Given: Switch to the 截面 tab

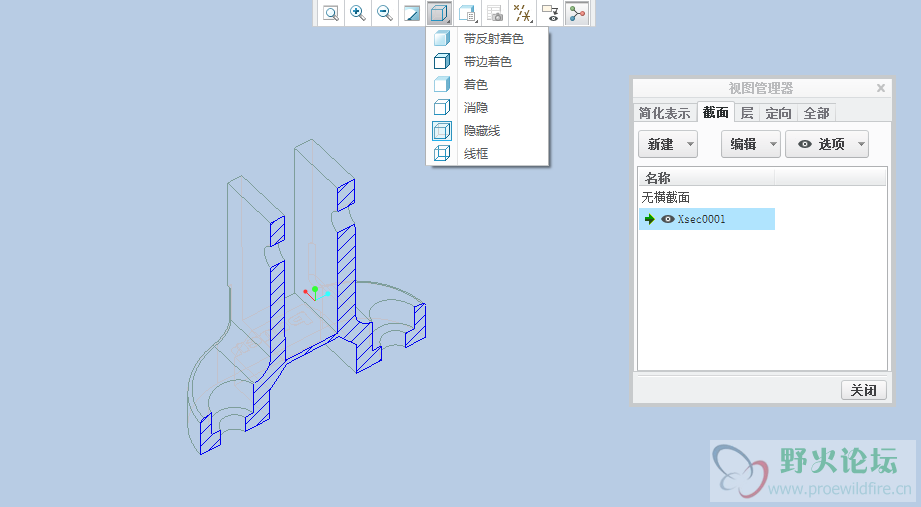Looking at the screenshot, I should click(715, 112).
